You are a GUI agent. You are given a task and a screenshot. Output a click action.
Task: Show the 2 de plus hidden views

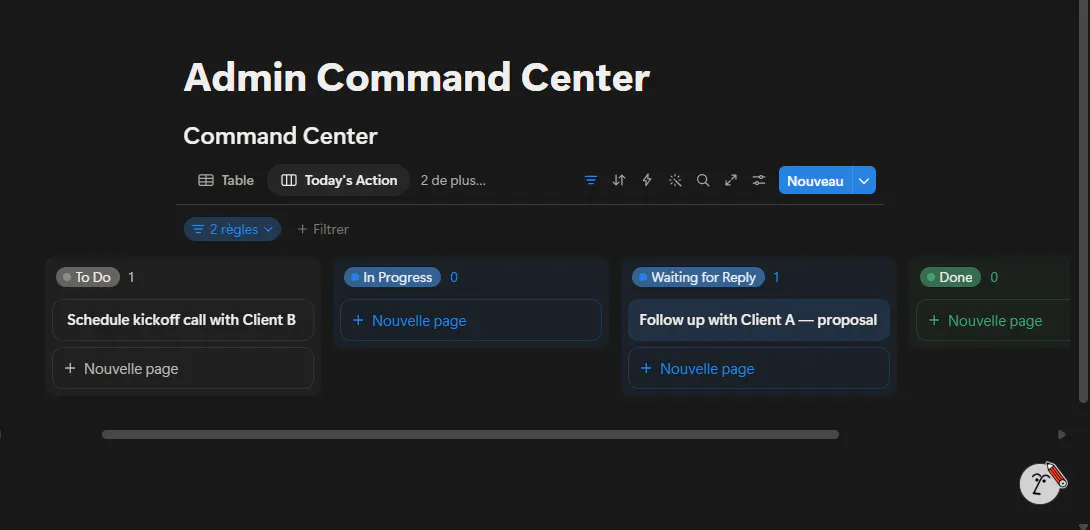(453, 180)
